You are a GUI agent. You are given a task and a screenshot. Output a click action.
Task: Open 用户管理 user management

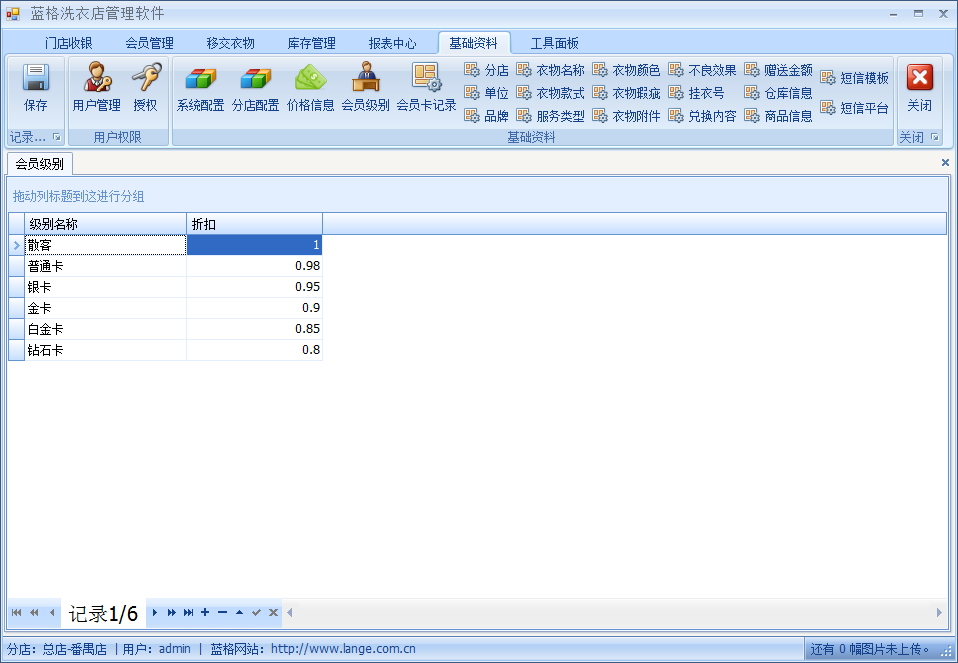(x=97, y=87)
